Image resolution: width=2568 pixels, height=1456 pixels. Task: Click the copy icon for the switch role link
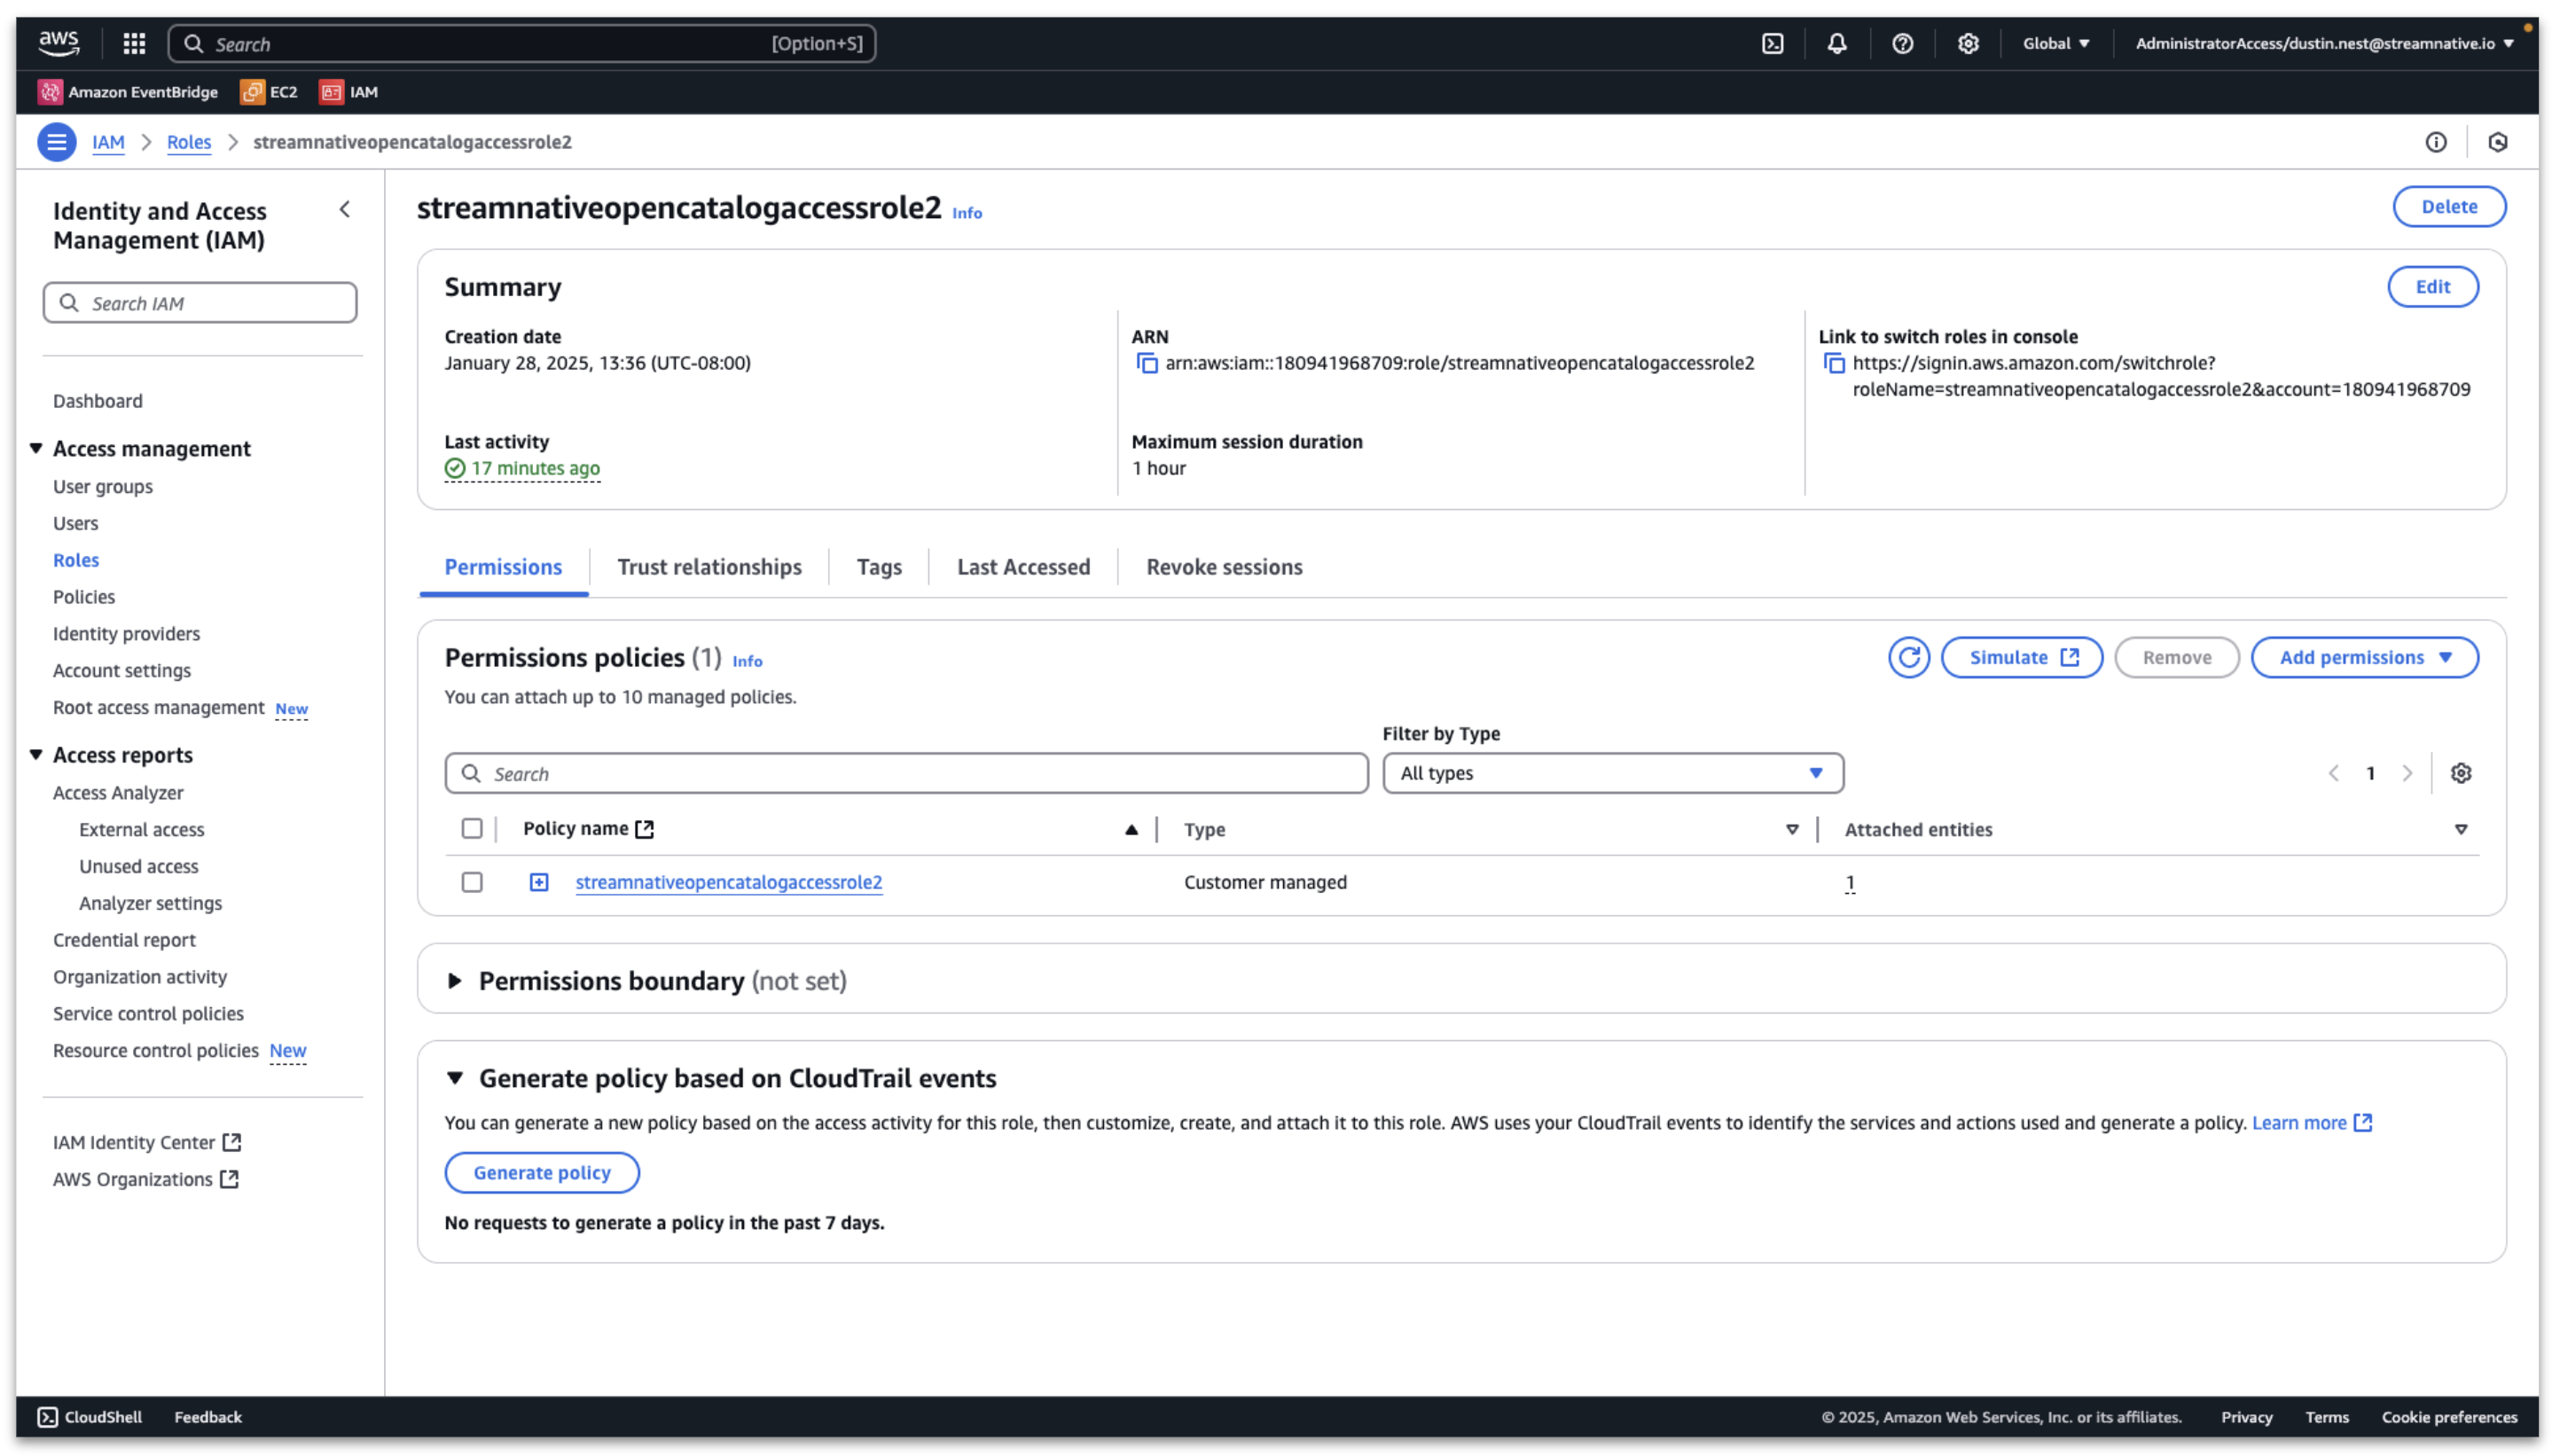pyautogui.click(x=1833, y=364)
